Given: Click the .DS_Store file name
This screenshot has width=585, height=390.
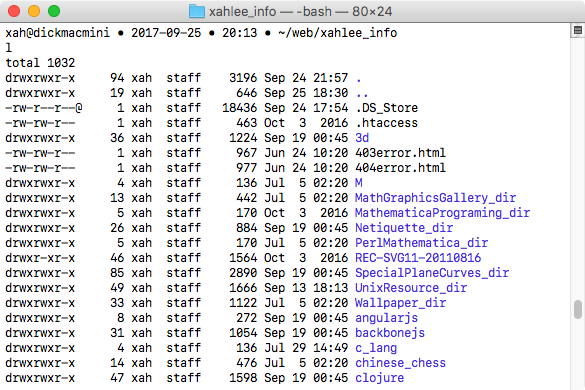Looking at the screenshot, I should pos(387,108).
